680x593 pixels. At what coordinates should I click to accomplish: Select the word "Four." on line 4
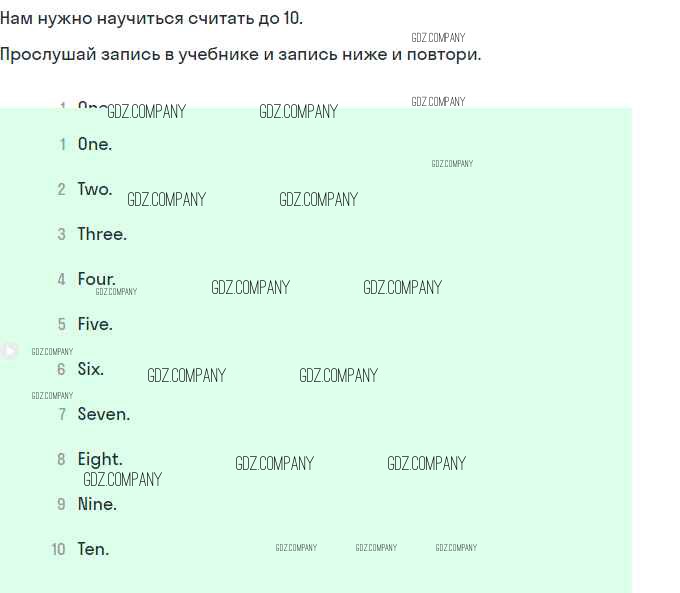pyautogui.click(x=97, y=279)
